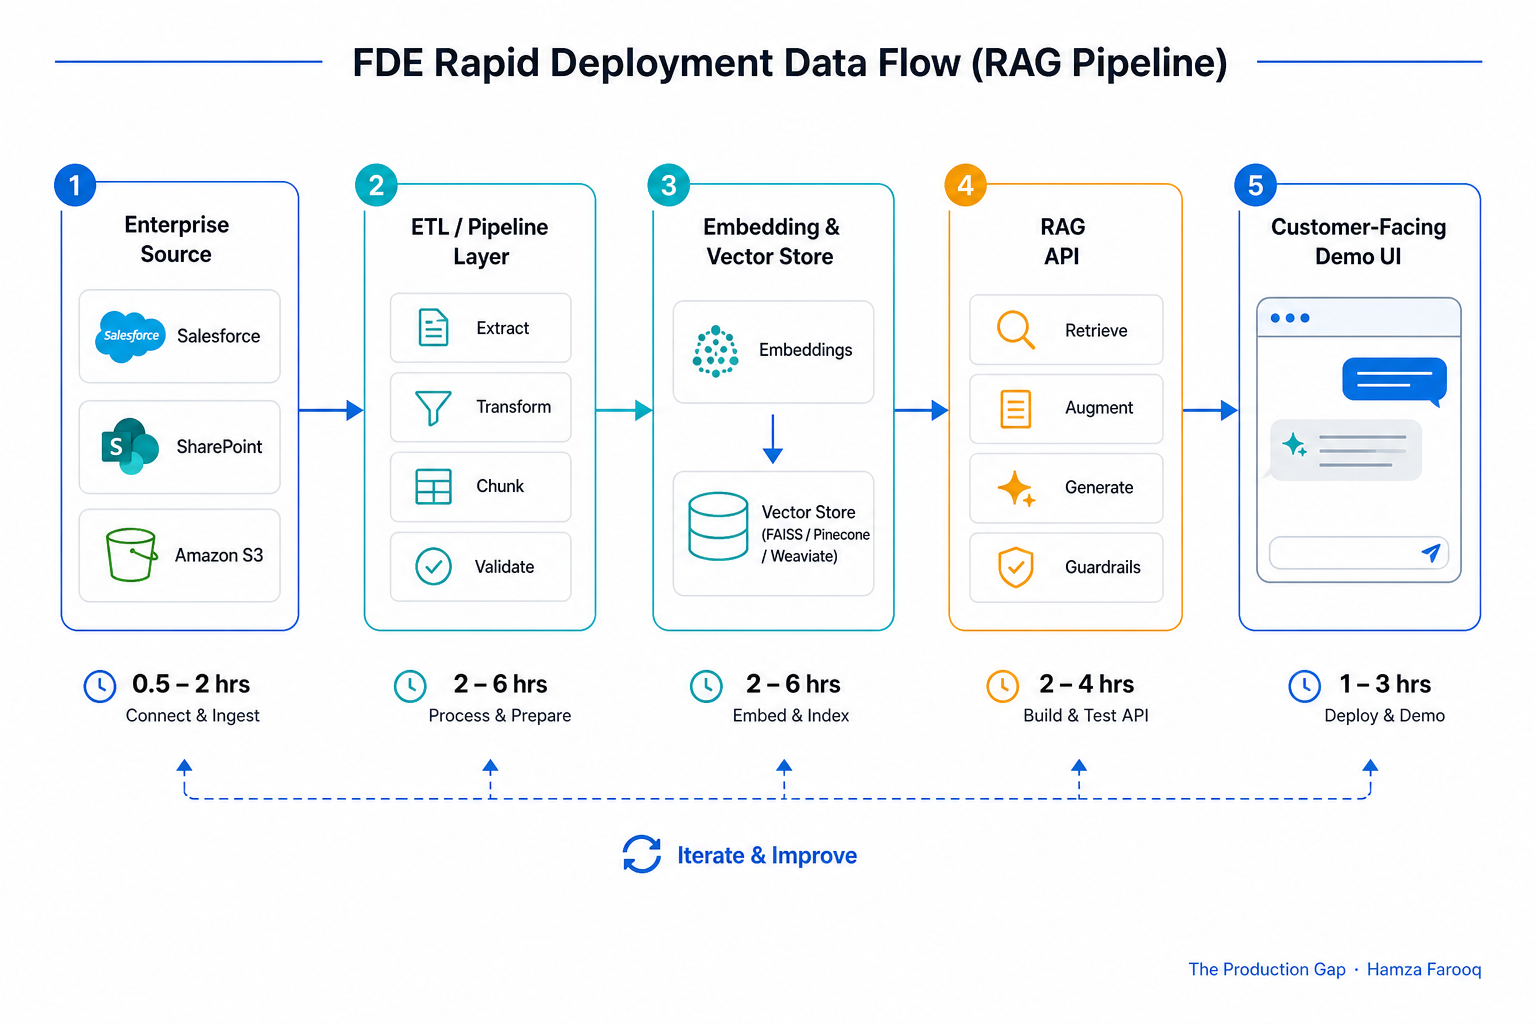The height and width of the screenshot is (1024, 1536).
Task: Click the Amazon S3 label
Action: coord(219,555)
